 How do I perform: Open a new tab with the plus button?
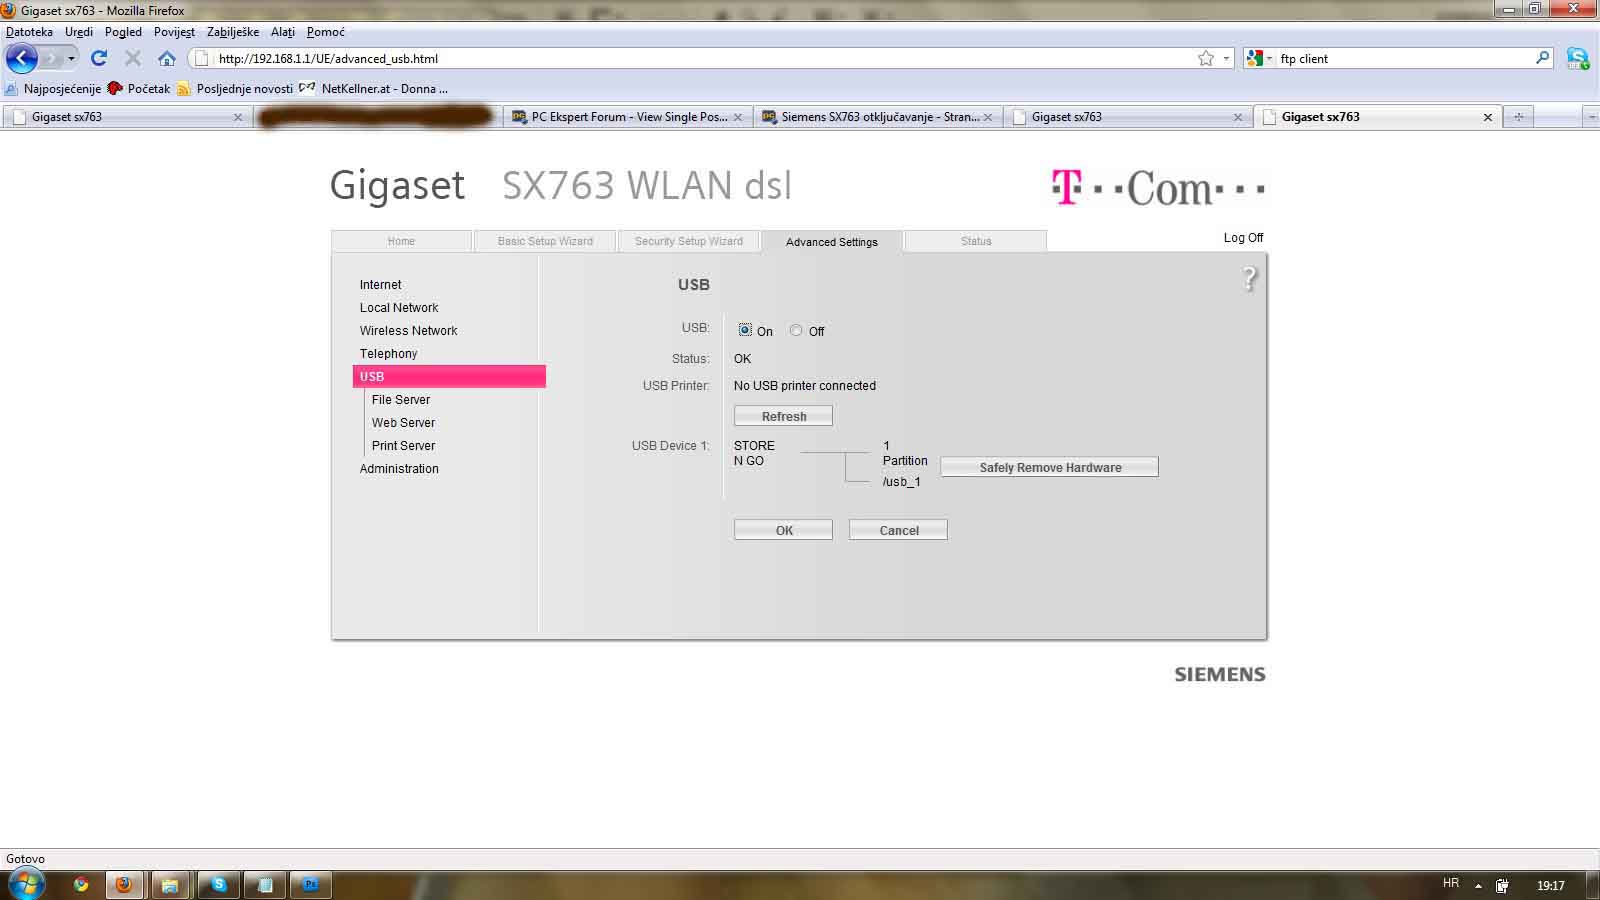(1518, 117)
